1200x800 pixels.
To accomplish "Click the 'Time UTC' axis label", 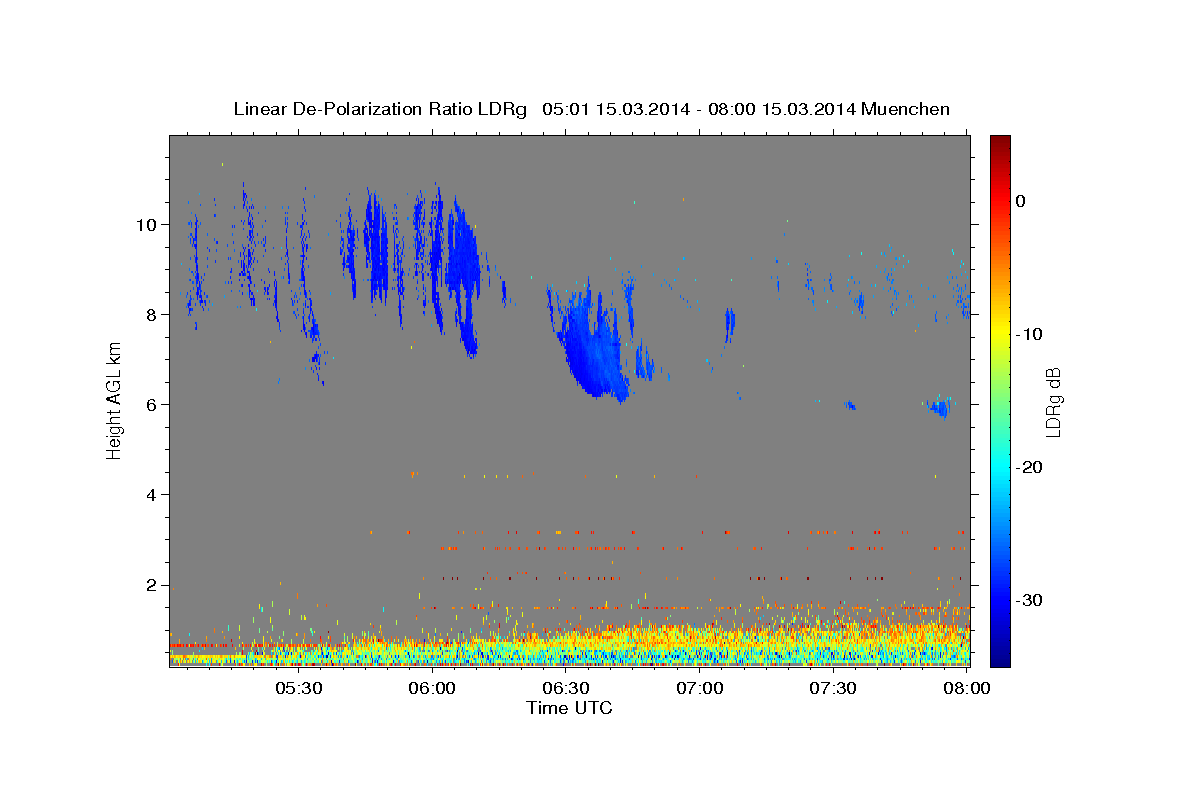I will point(569,708).
